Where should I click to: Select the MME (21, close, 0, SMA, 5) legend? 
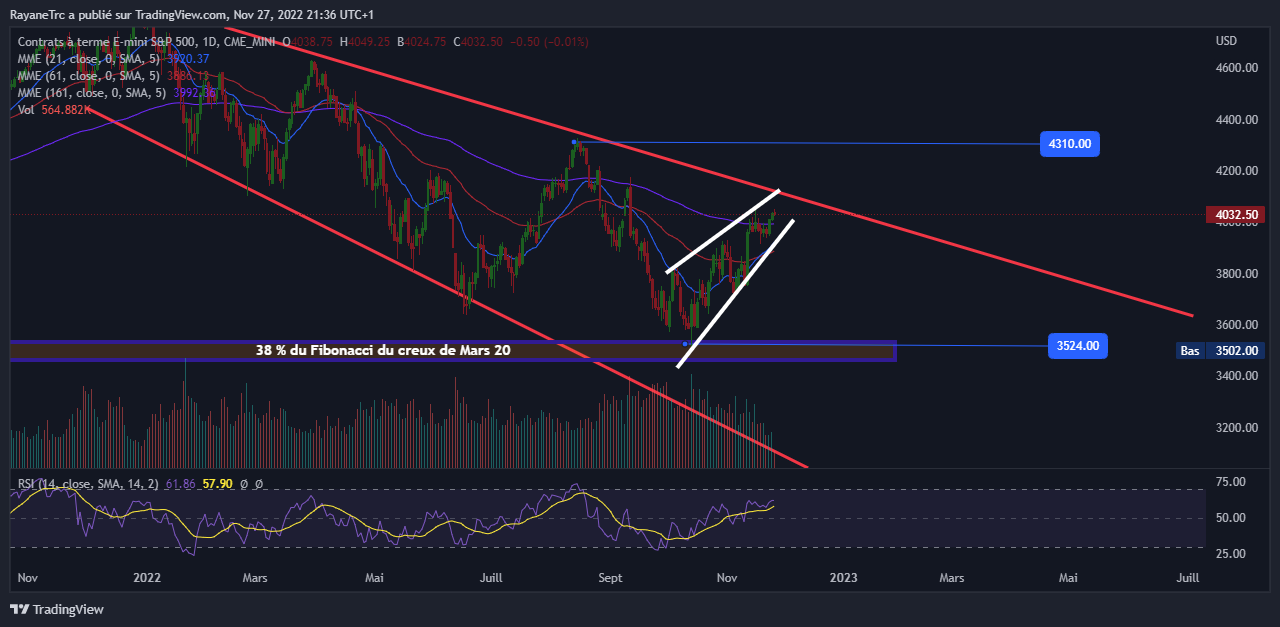click(x=89, y=59)
